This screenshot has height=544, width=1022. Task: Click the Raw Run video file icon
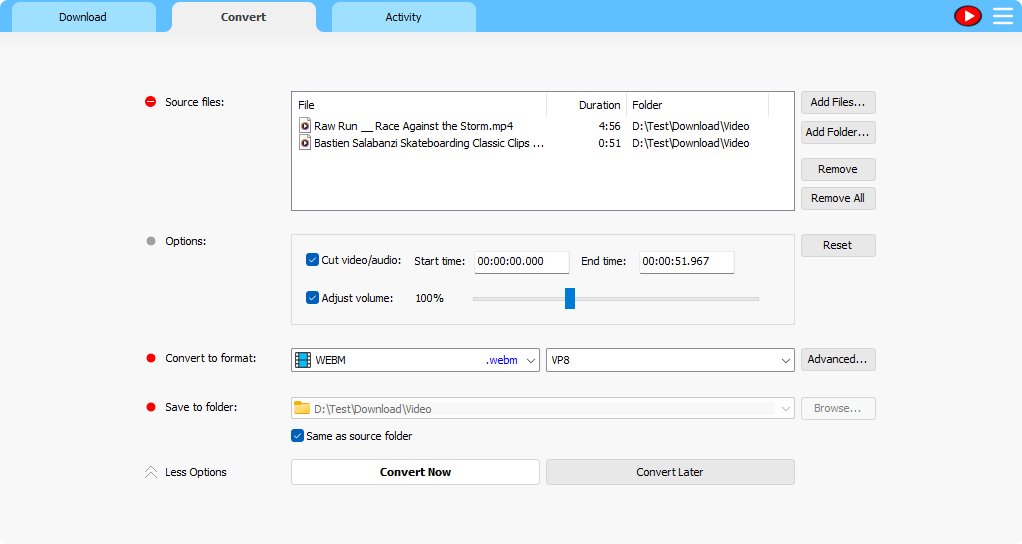click(305, 126)
